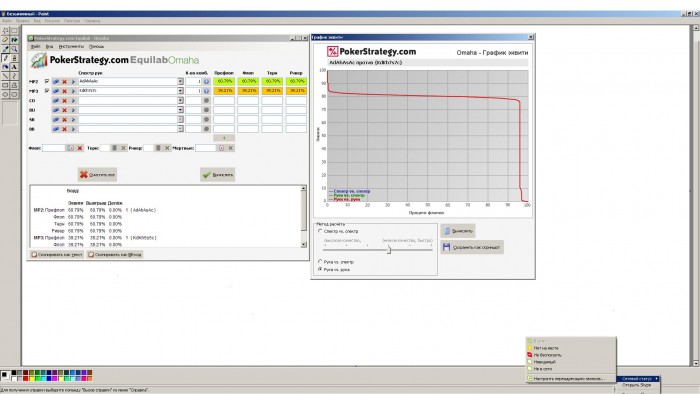Select the Text tool in Paint toolbox

click(x=14, y=67)
